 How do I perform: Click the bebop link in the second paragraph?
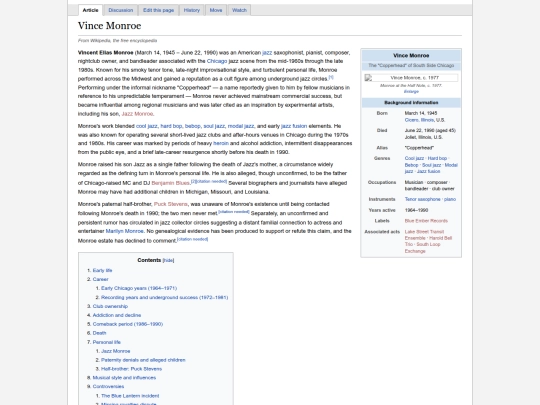tap(193, 126)
